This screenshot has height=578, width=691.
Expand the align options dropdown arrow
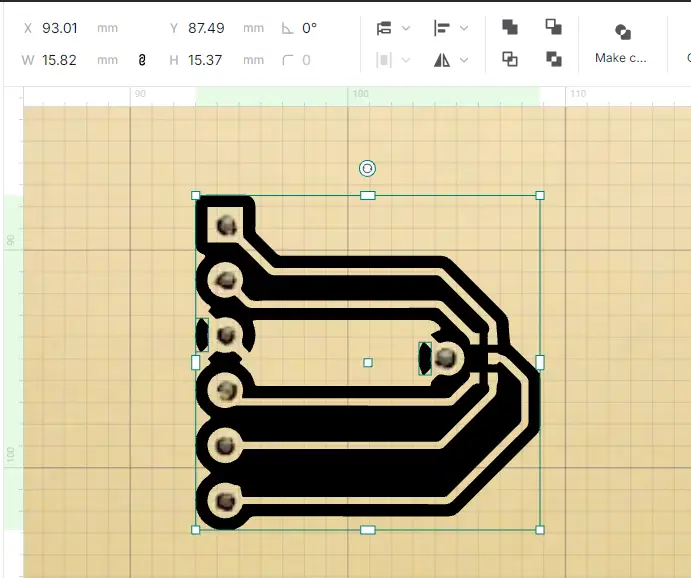pos(463,28)
